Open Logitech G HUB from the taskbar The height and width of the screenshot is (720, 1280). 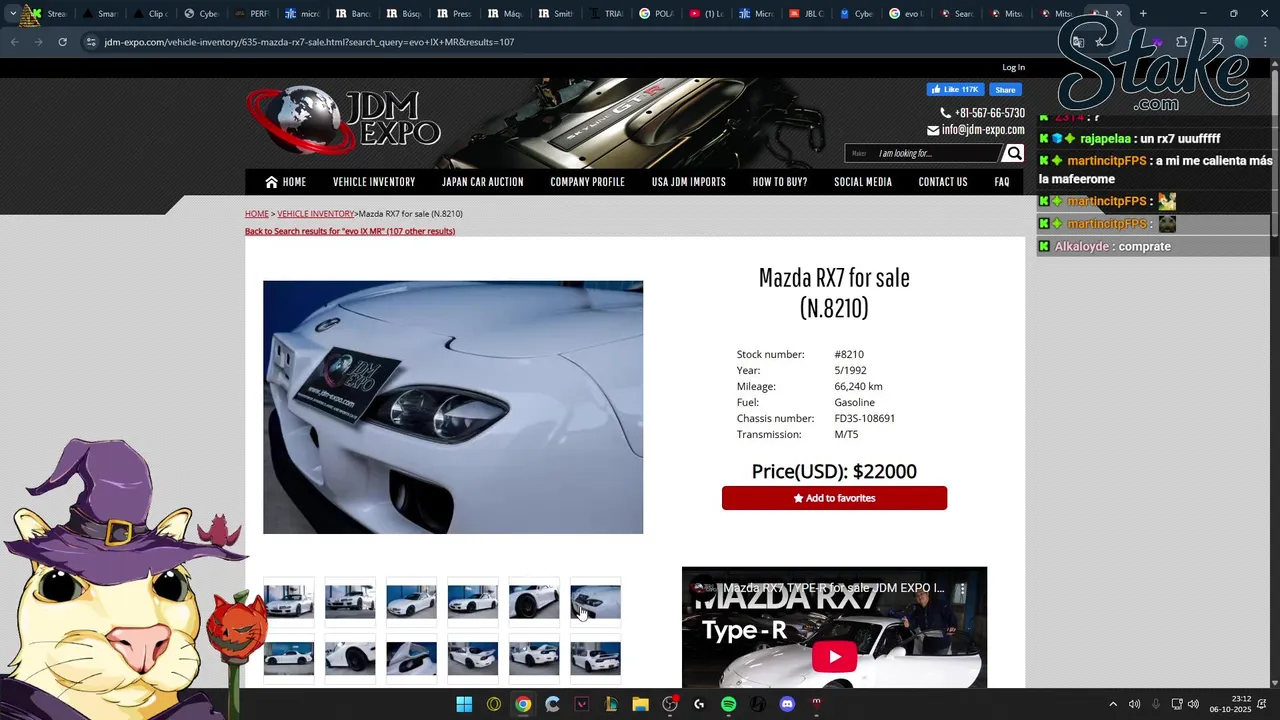pyautogui.click(x=699, y=704)
